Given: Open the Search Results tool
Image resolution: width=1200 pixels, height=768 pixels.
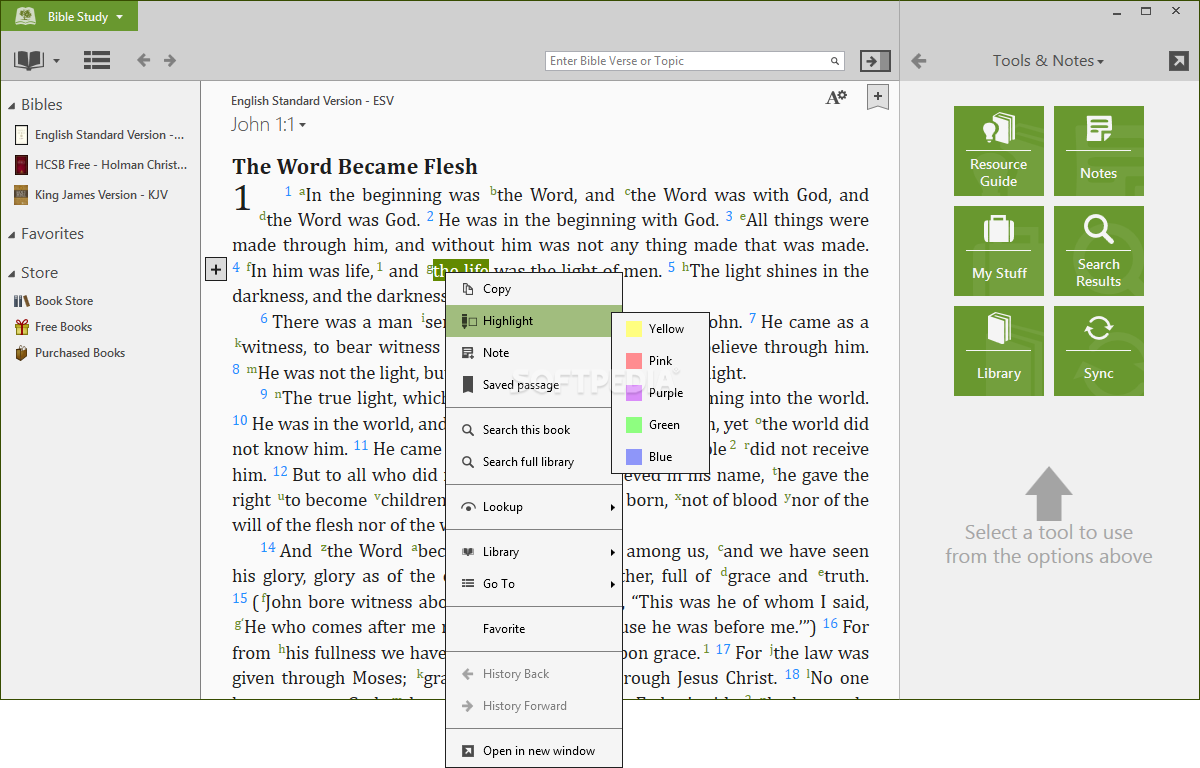Looking at the screenshot, I should click(x=1098, y=251).
